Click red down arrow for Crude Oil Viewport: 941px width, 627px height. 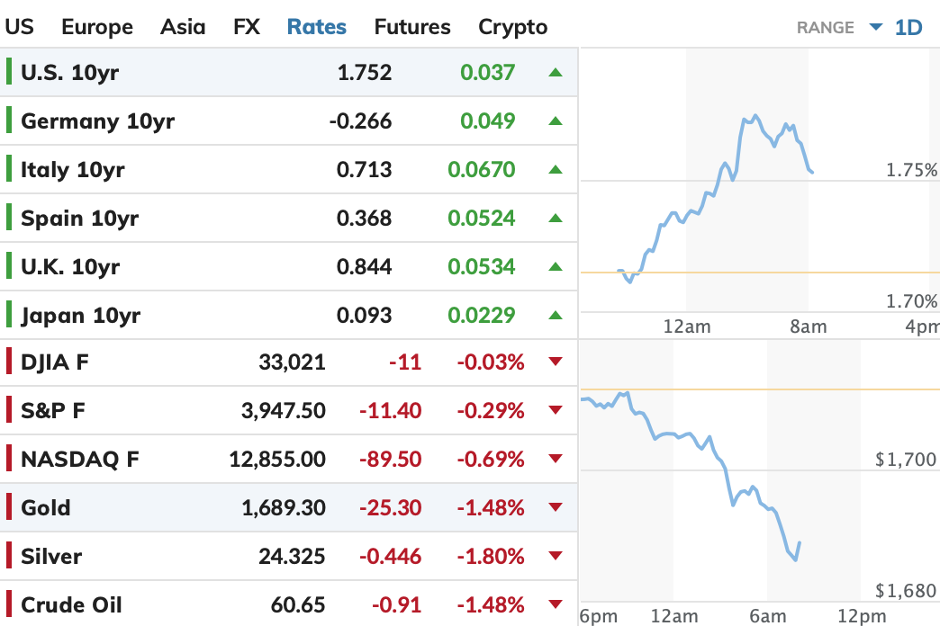click(556, 605)
